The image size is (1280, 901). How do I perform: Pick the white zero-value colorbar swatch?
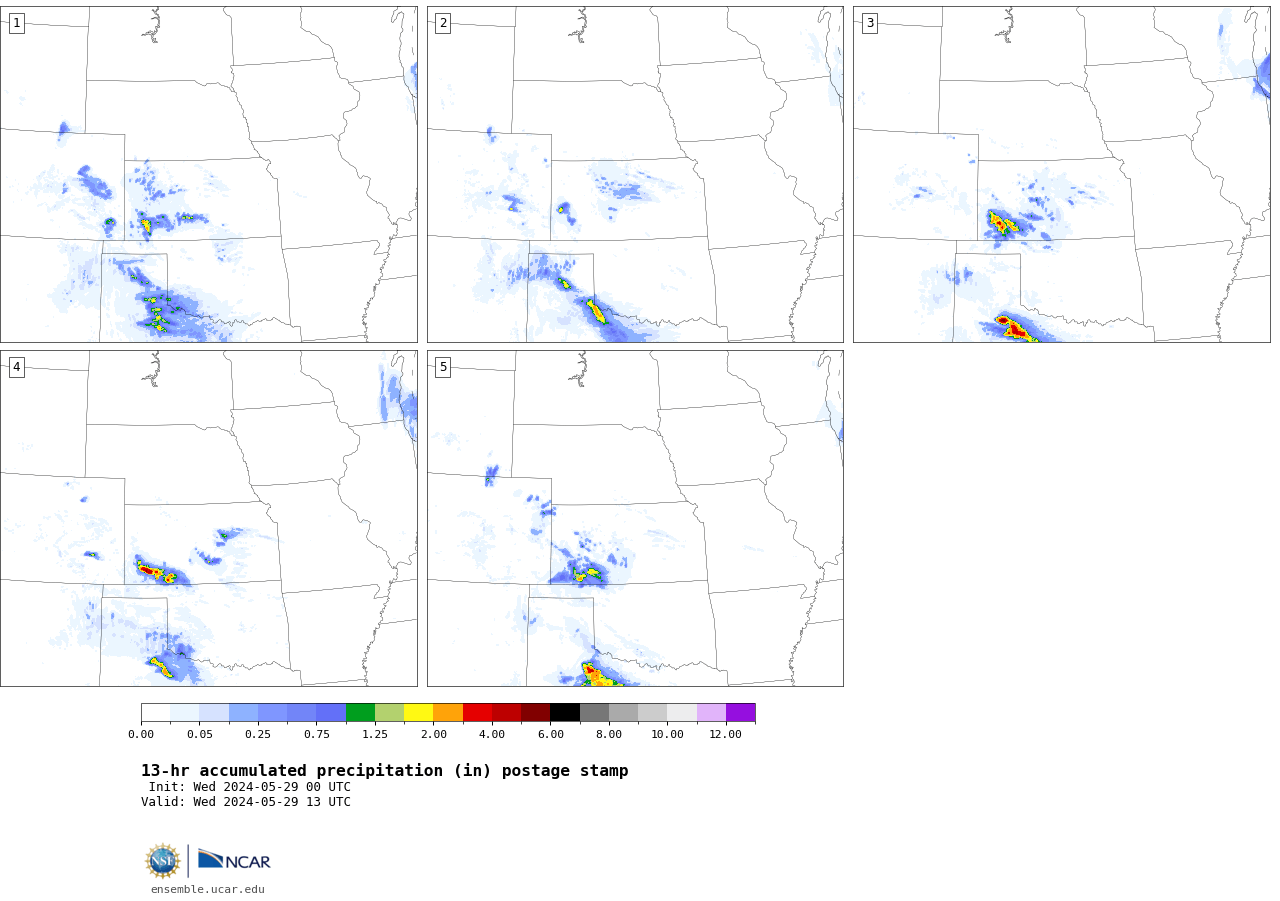point(156,713)
